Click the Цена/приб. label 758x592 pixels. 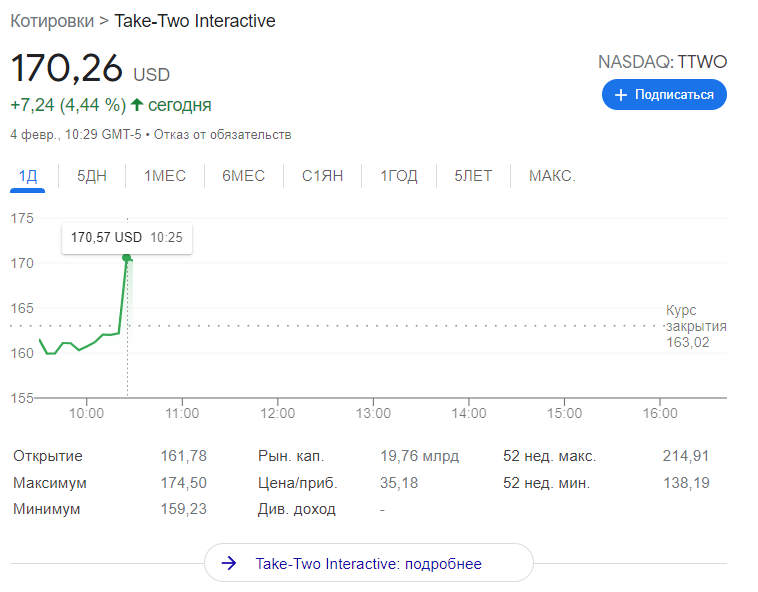[x=297, y=483]
